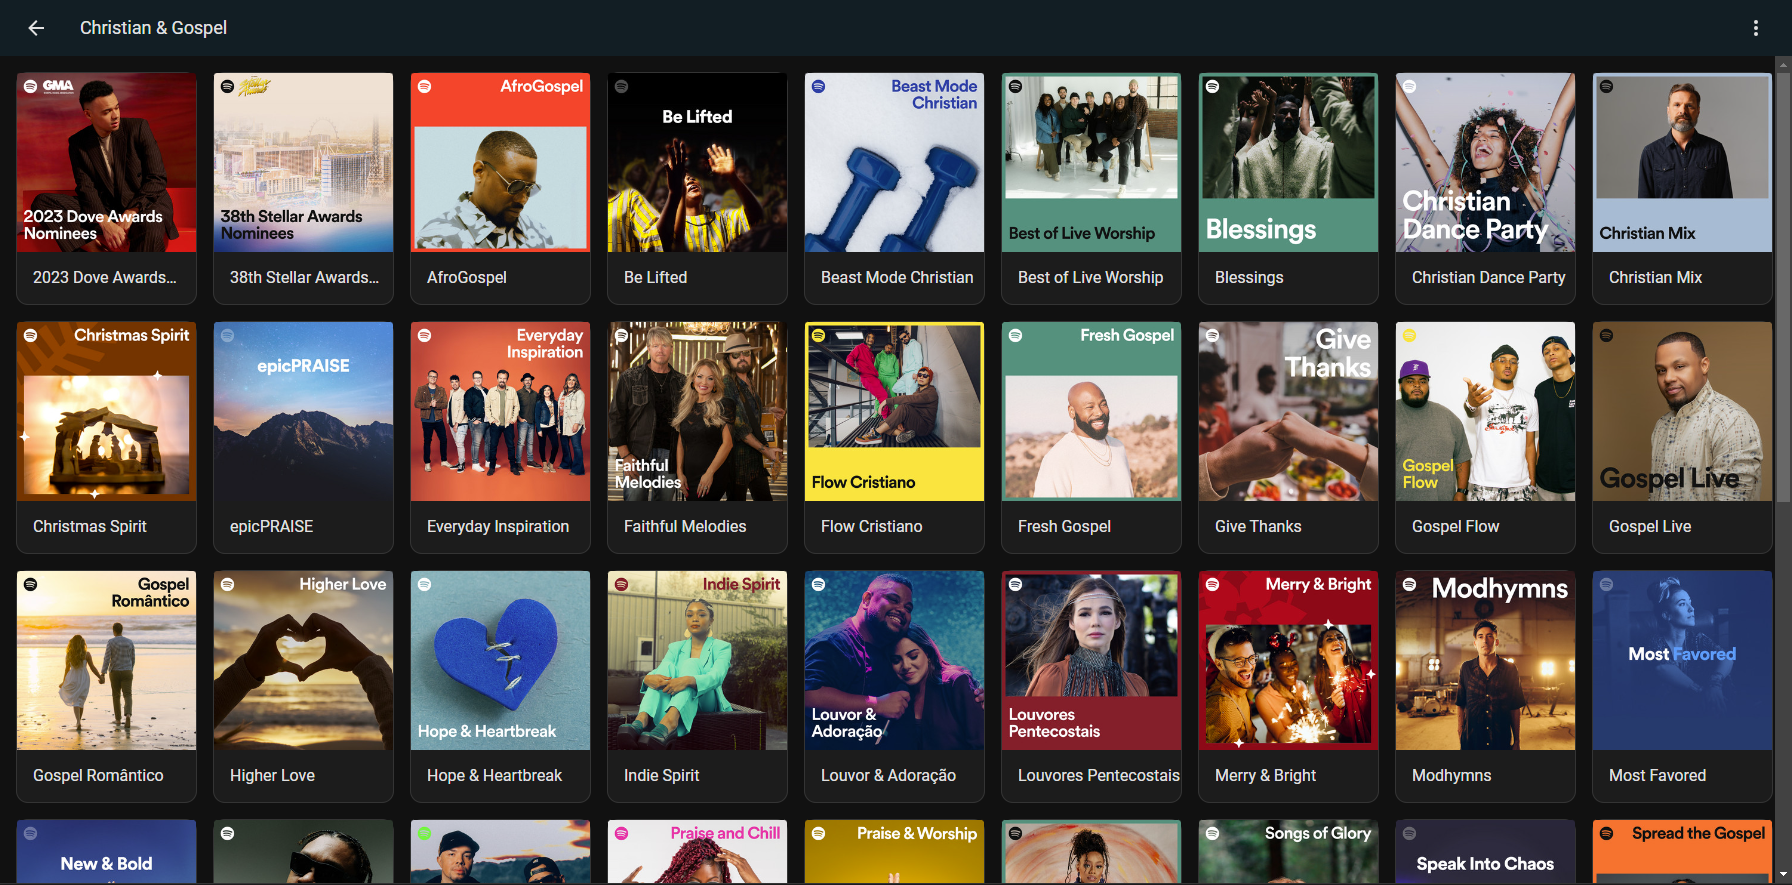Click the 'Modhymns' card title

click(1451, 775)
